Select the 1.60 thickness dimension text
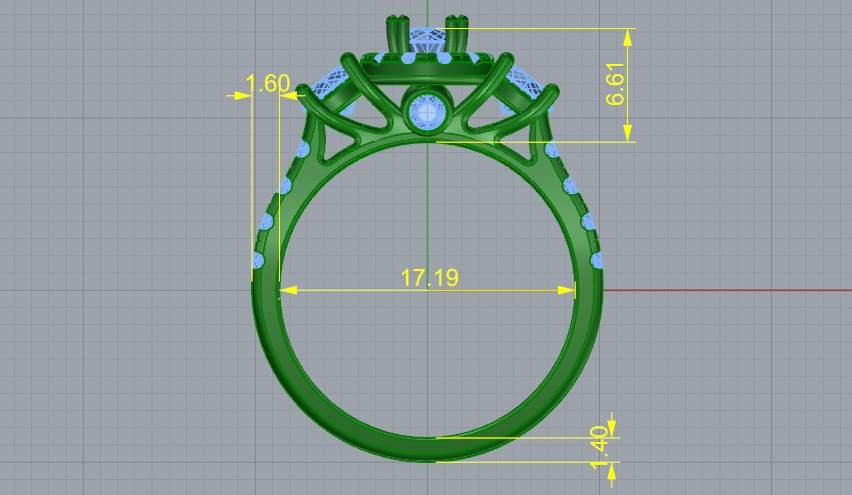Image resolution: width=852 pixels, height=495 pixels. coord(267,84)
